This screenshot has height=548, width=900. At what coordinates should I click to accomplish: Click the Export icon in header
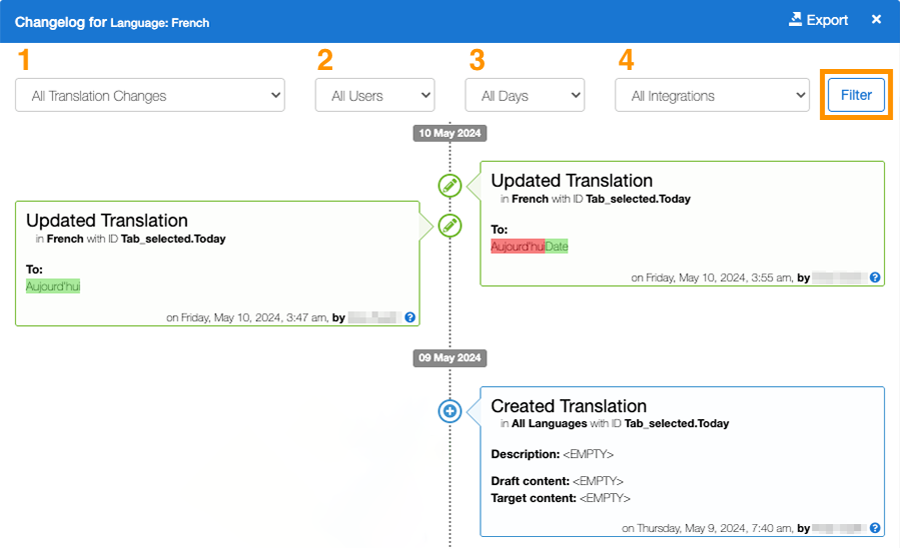[x=796, y=20]
